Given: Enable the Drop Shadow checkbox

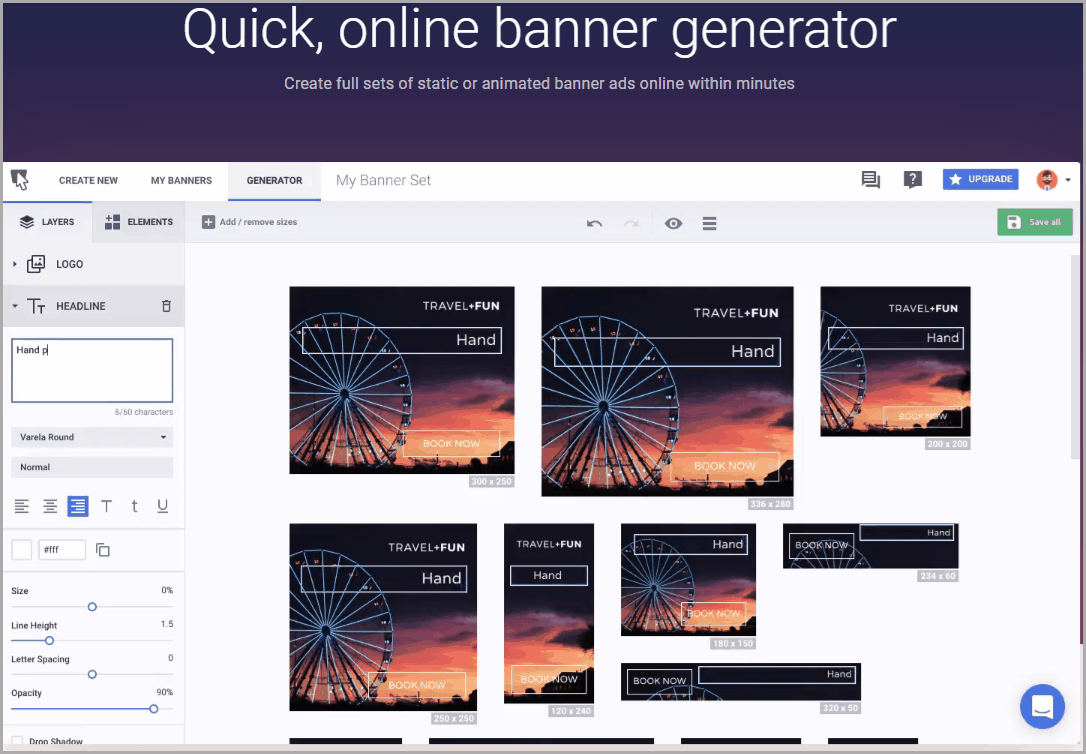Looking at the screenshot, I should click(17, 742).
